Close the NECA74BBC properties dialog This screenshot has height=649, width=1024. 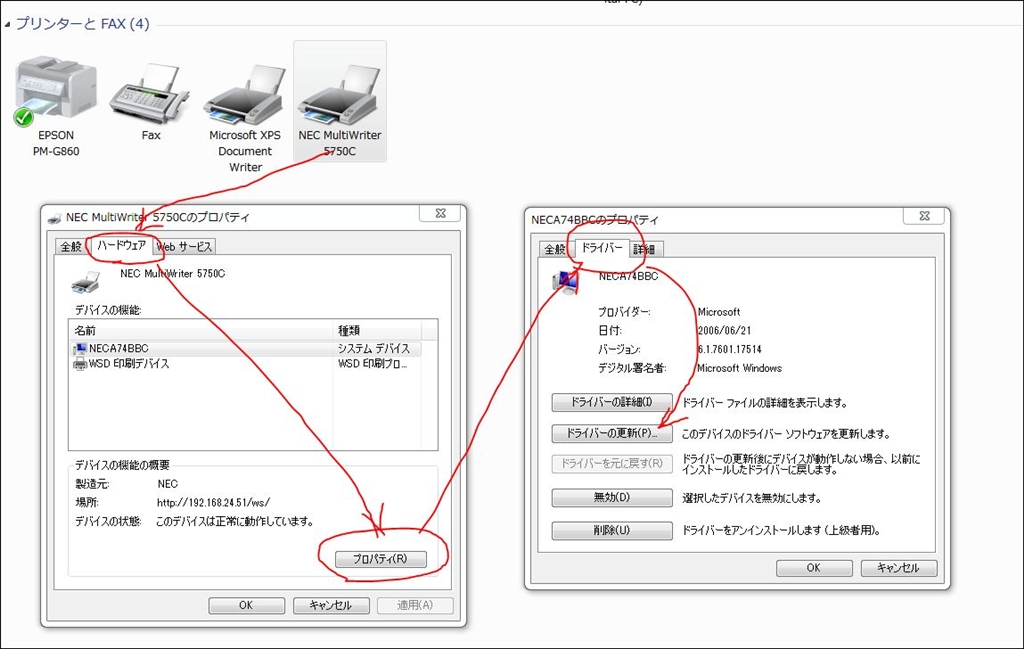pyautogui.click(x=924, y=216)
